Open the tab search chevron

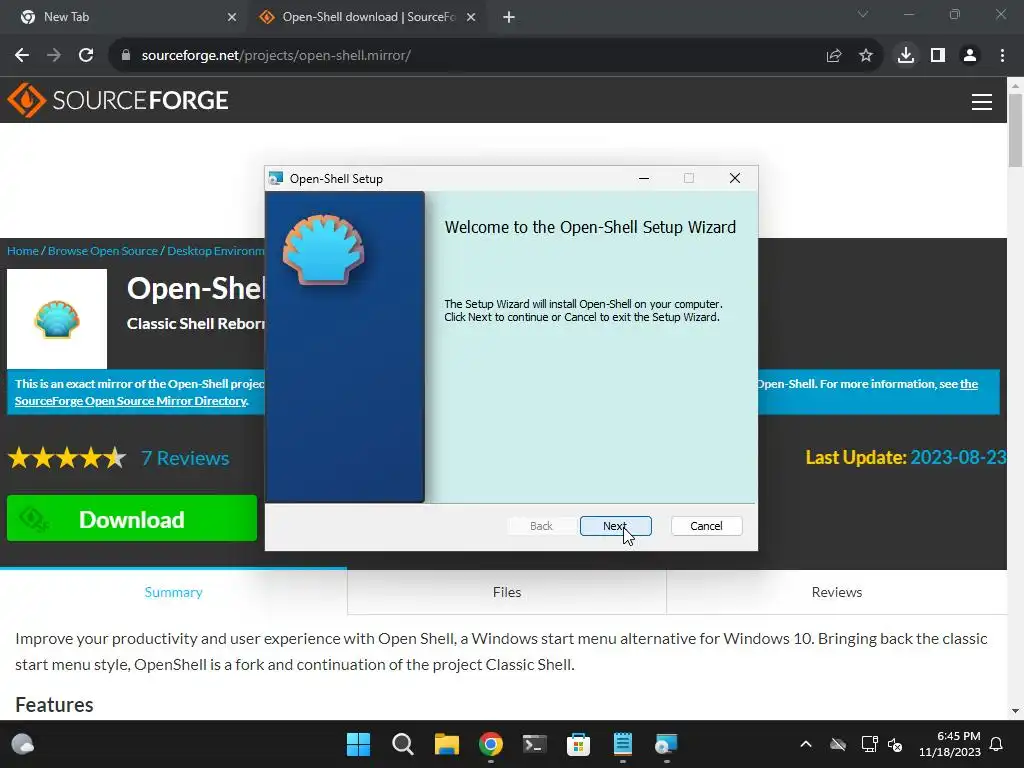(863, 14)
